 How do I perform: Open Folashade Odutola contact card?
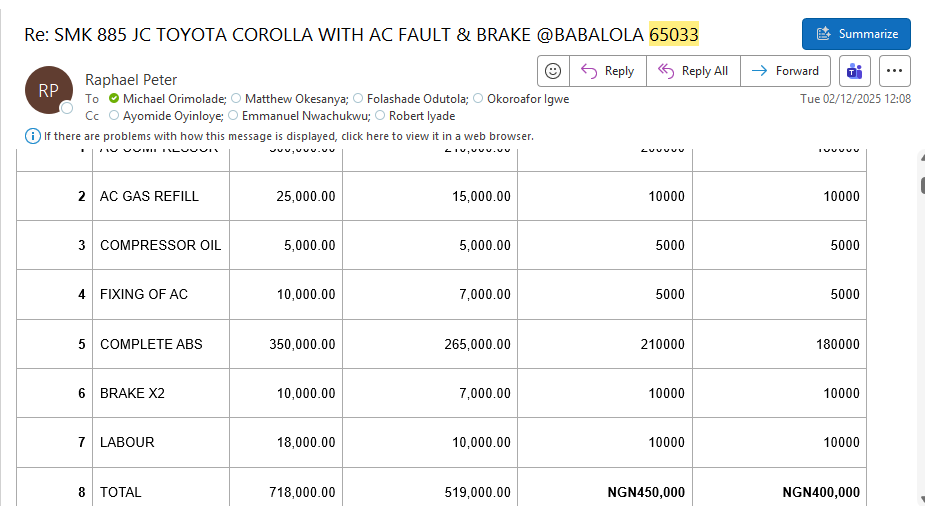pos(418,98)
